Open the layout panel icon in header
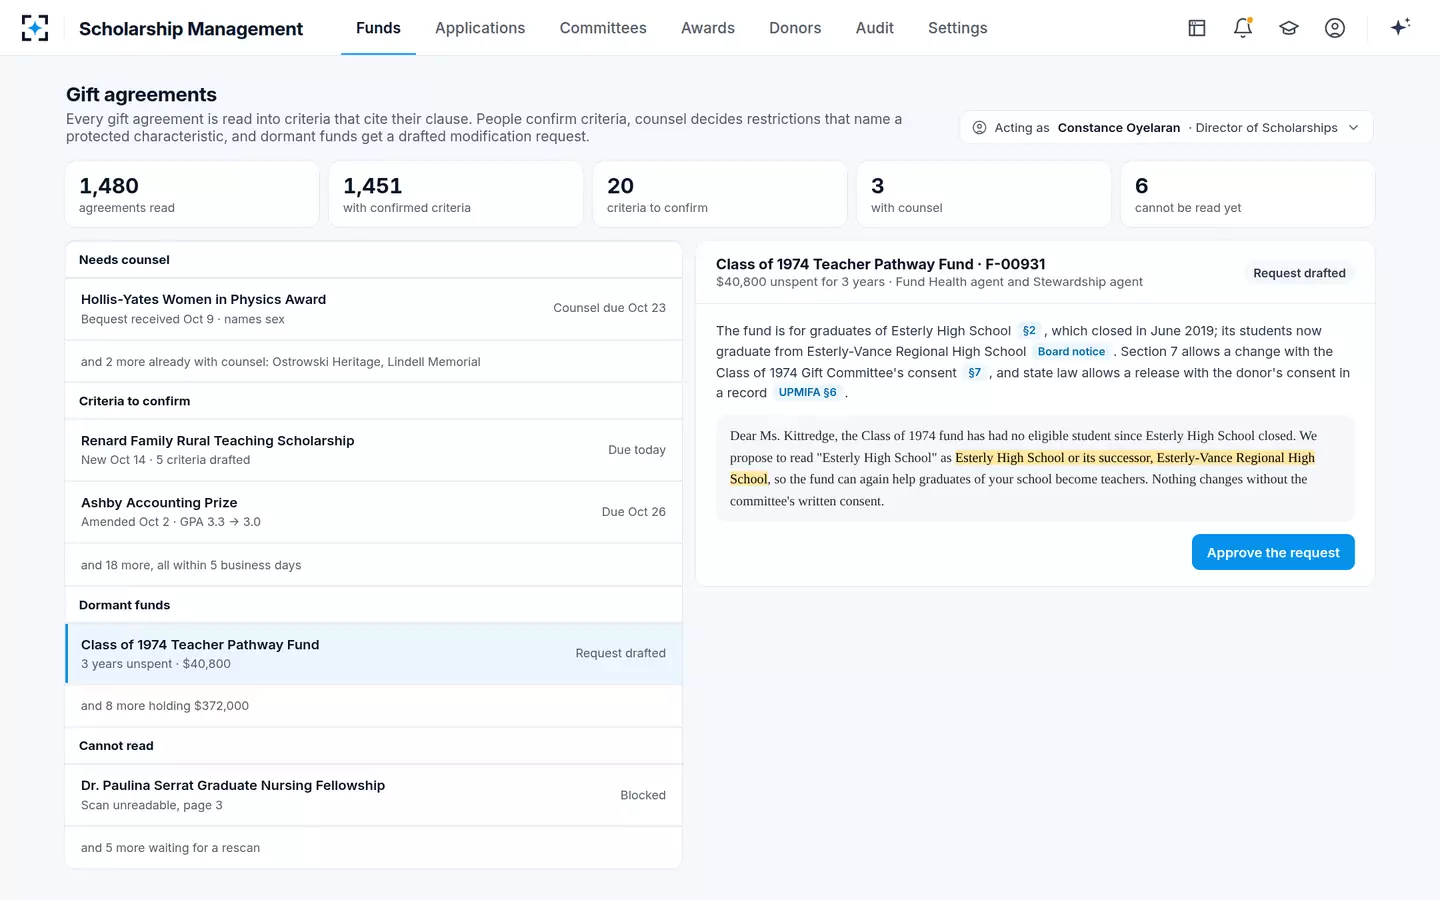Image resolution: width=1440 pixels, height=900 pixels. point(1197,28)
